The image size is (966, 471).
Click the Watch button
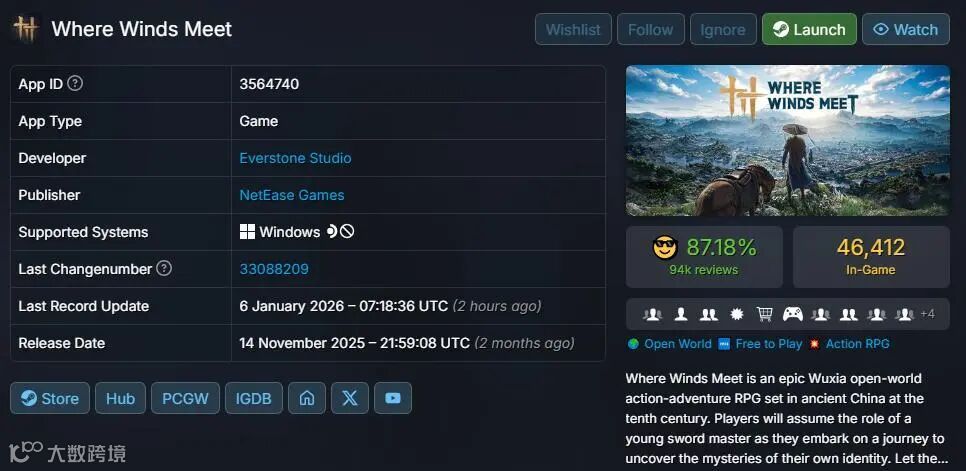click(906, 29)
